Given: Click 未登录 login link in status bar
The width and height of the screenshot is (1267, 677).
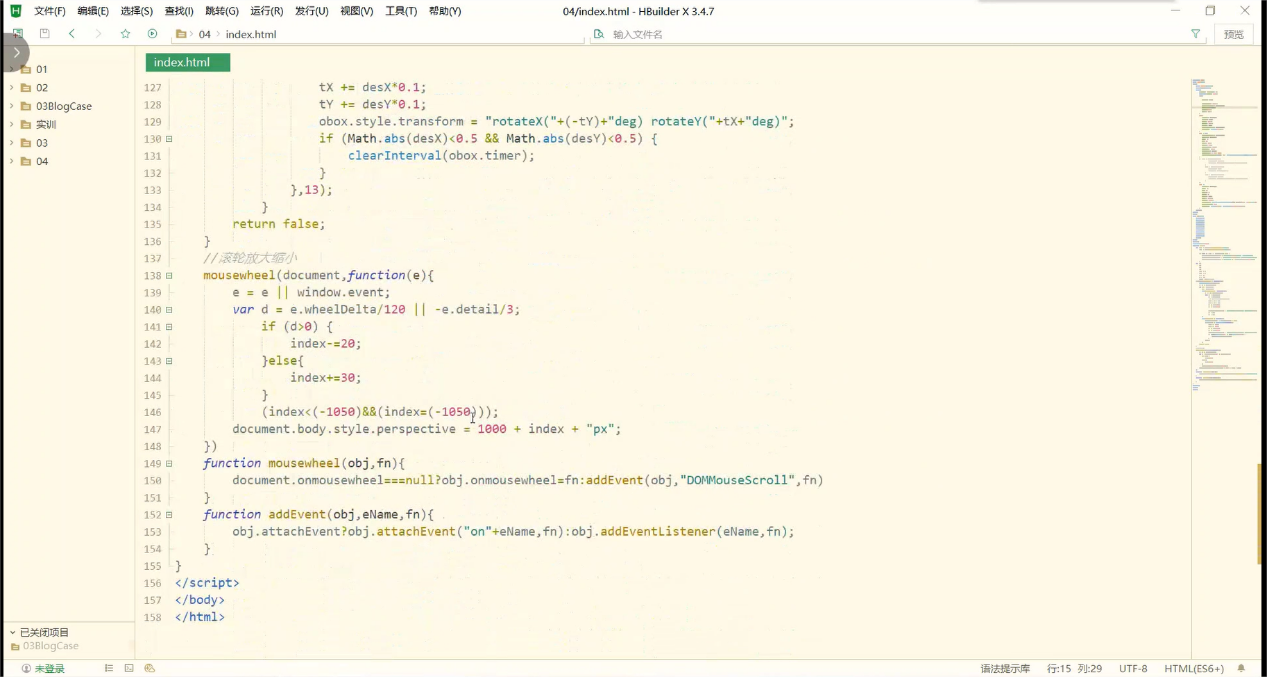Looking at the screenshot, I should pos(49,668).
